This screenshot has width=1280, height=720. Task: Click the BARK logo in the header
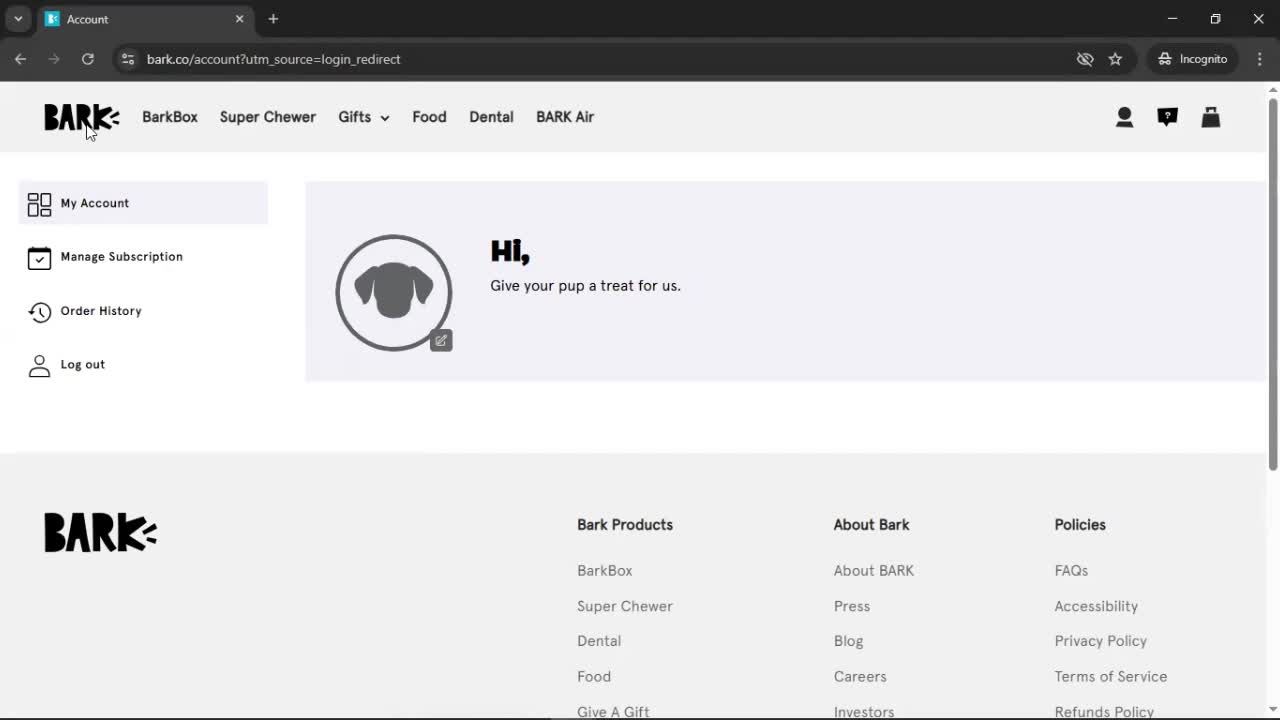click(x=81, y=117)
